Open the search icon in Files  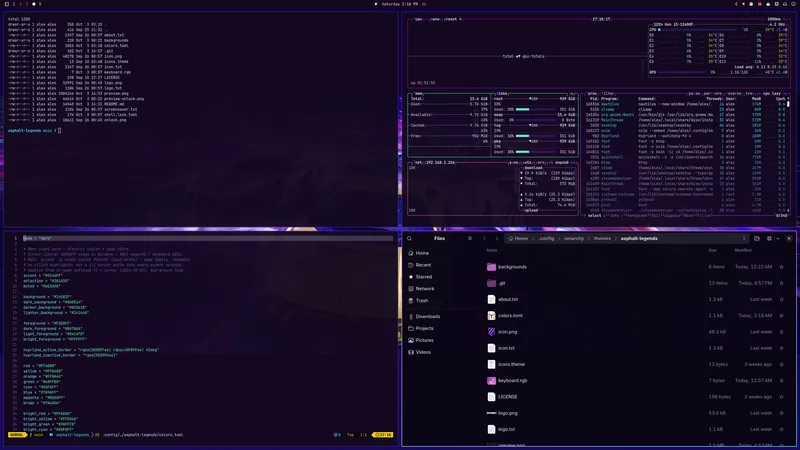(x=409, y=238)
